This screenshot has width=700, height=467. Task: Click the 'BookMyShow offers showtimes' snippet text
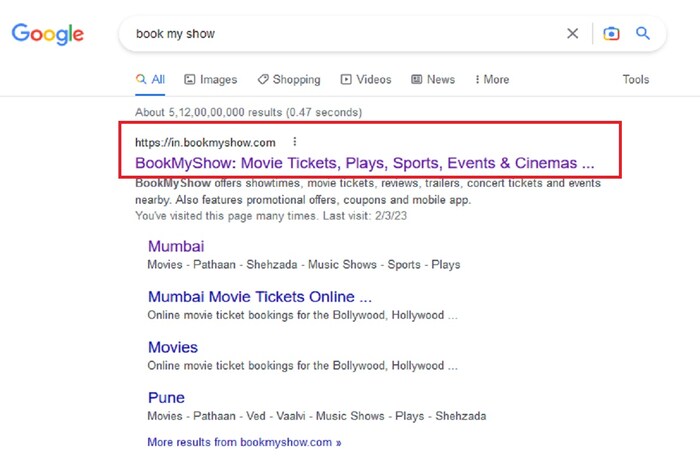[368, 192]
